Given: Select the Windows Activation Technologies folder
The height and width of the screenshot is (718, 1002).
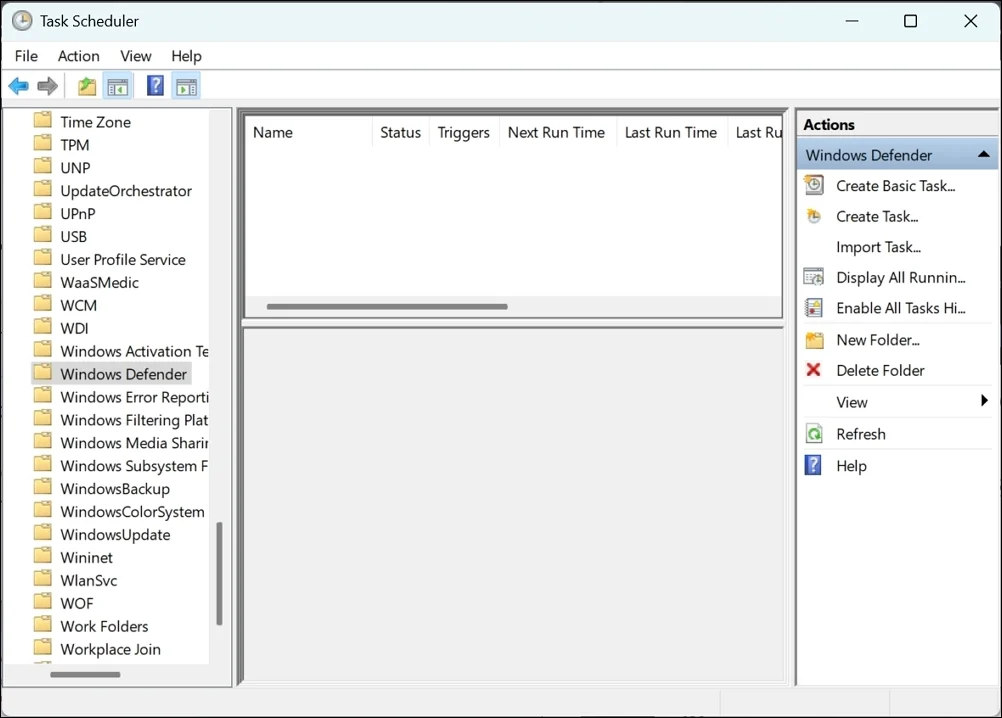Looking at the screenshot, I should pos(134,352).
